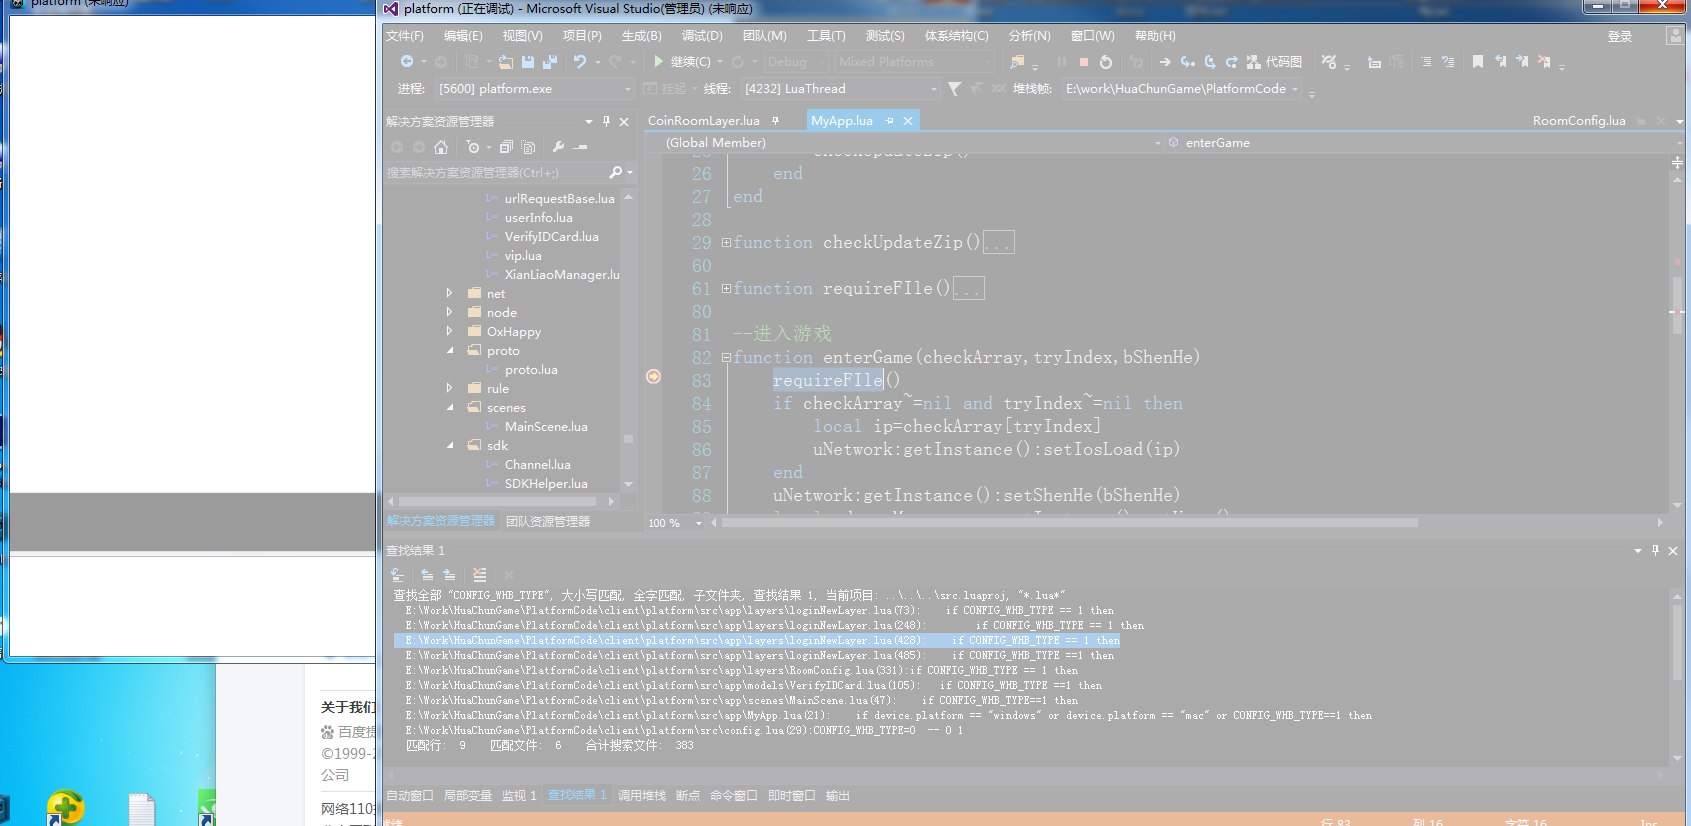The width and height of the screenshot is (1691, 826).
Task: Switch to CoinRoomLayer.lua tab
Action: click(x=704, y=121)
